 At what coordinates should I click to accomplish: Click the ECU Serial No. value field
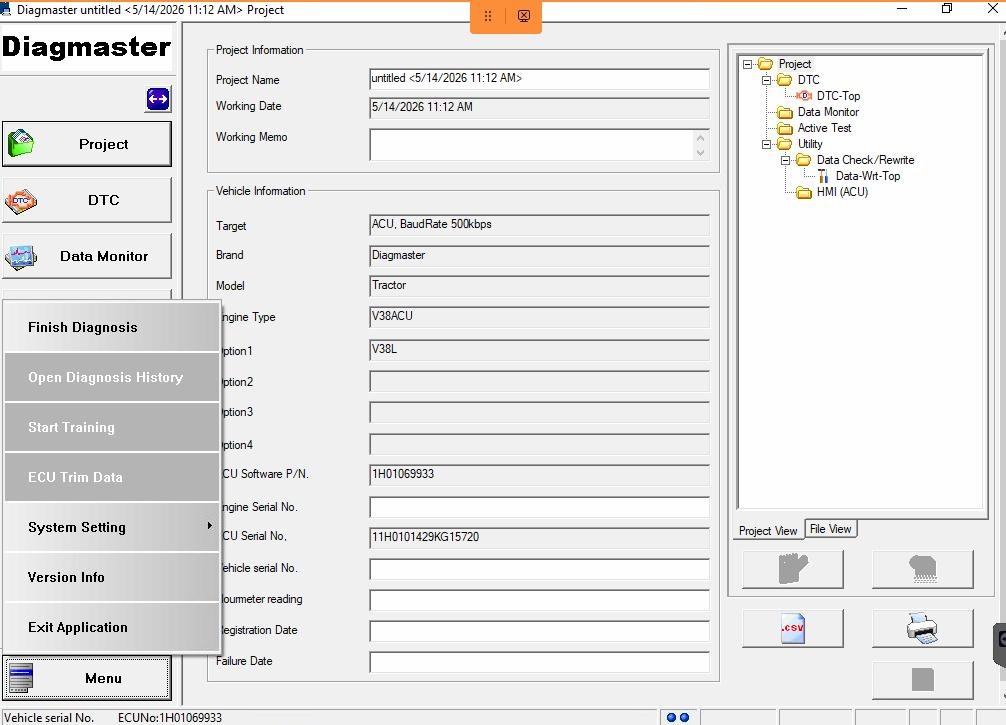pyautogui.click(x=540, y=537)
